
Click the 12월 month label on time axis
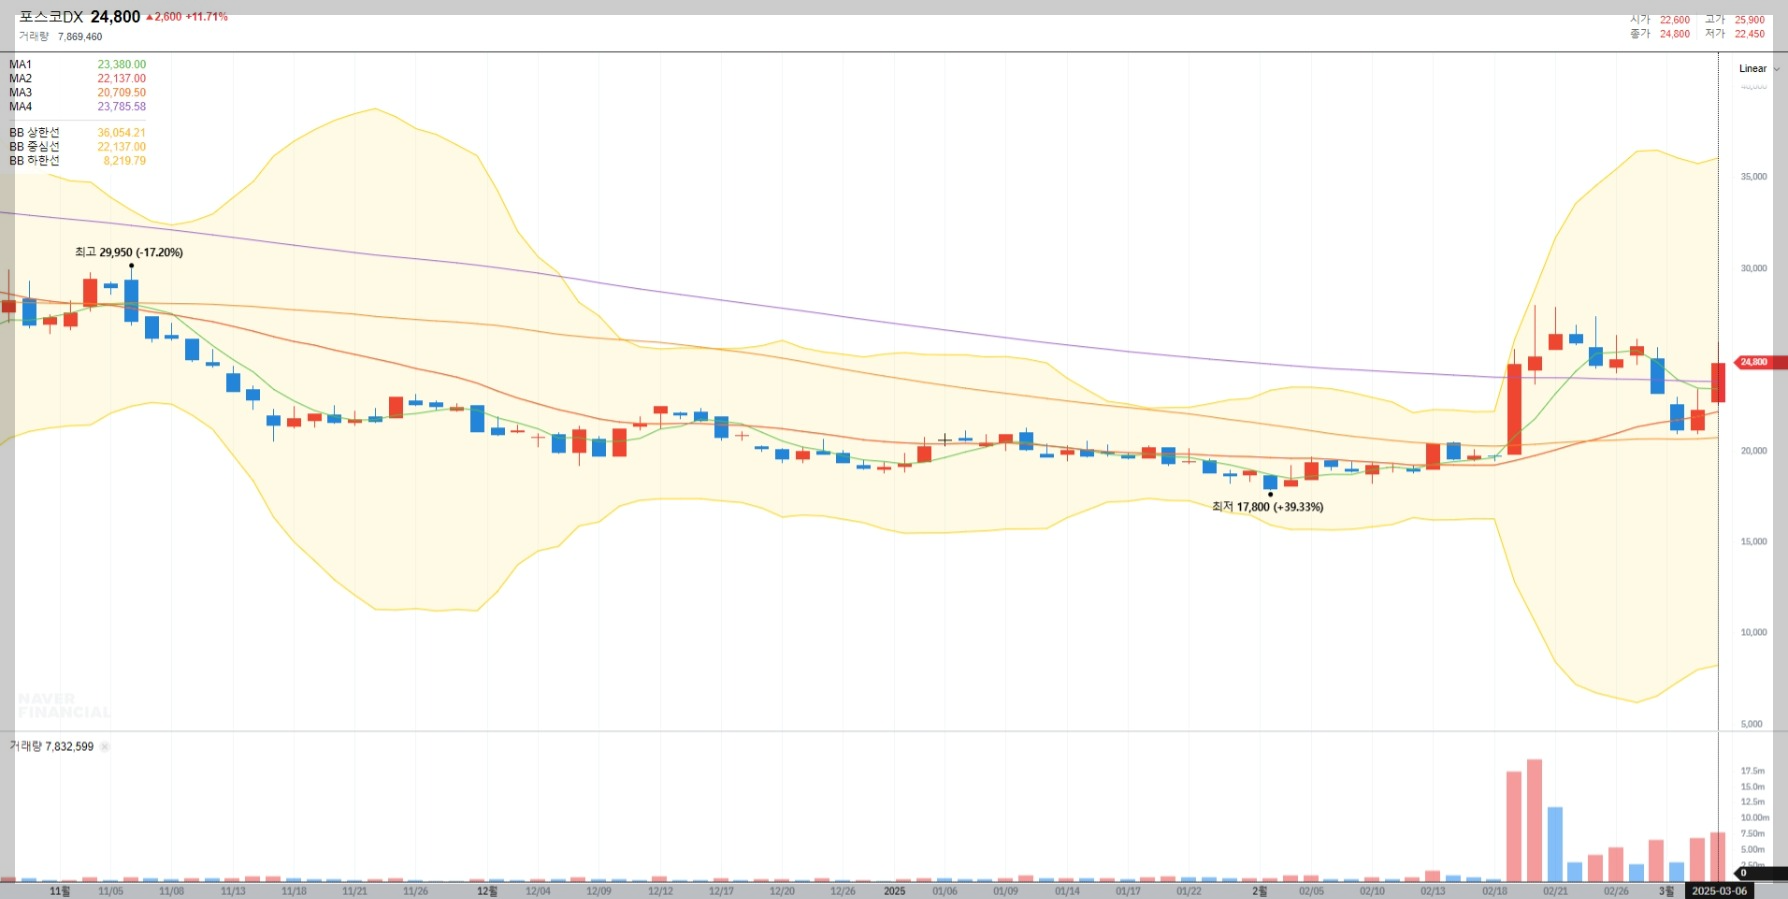coord(487,891)
